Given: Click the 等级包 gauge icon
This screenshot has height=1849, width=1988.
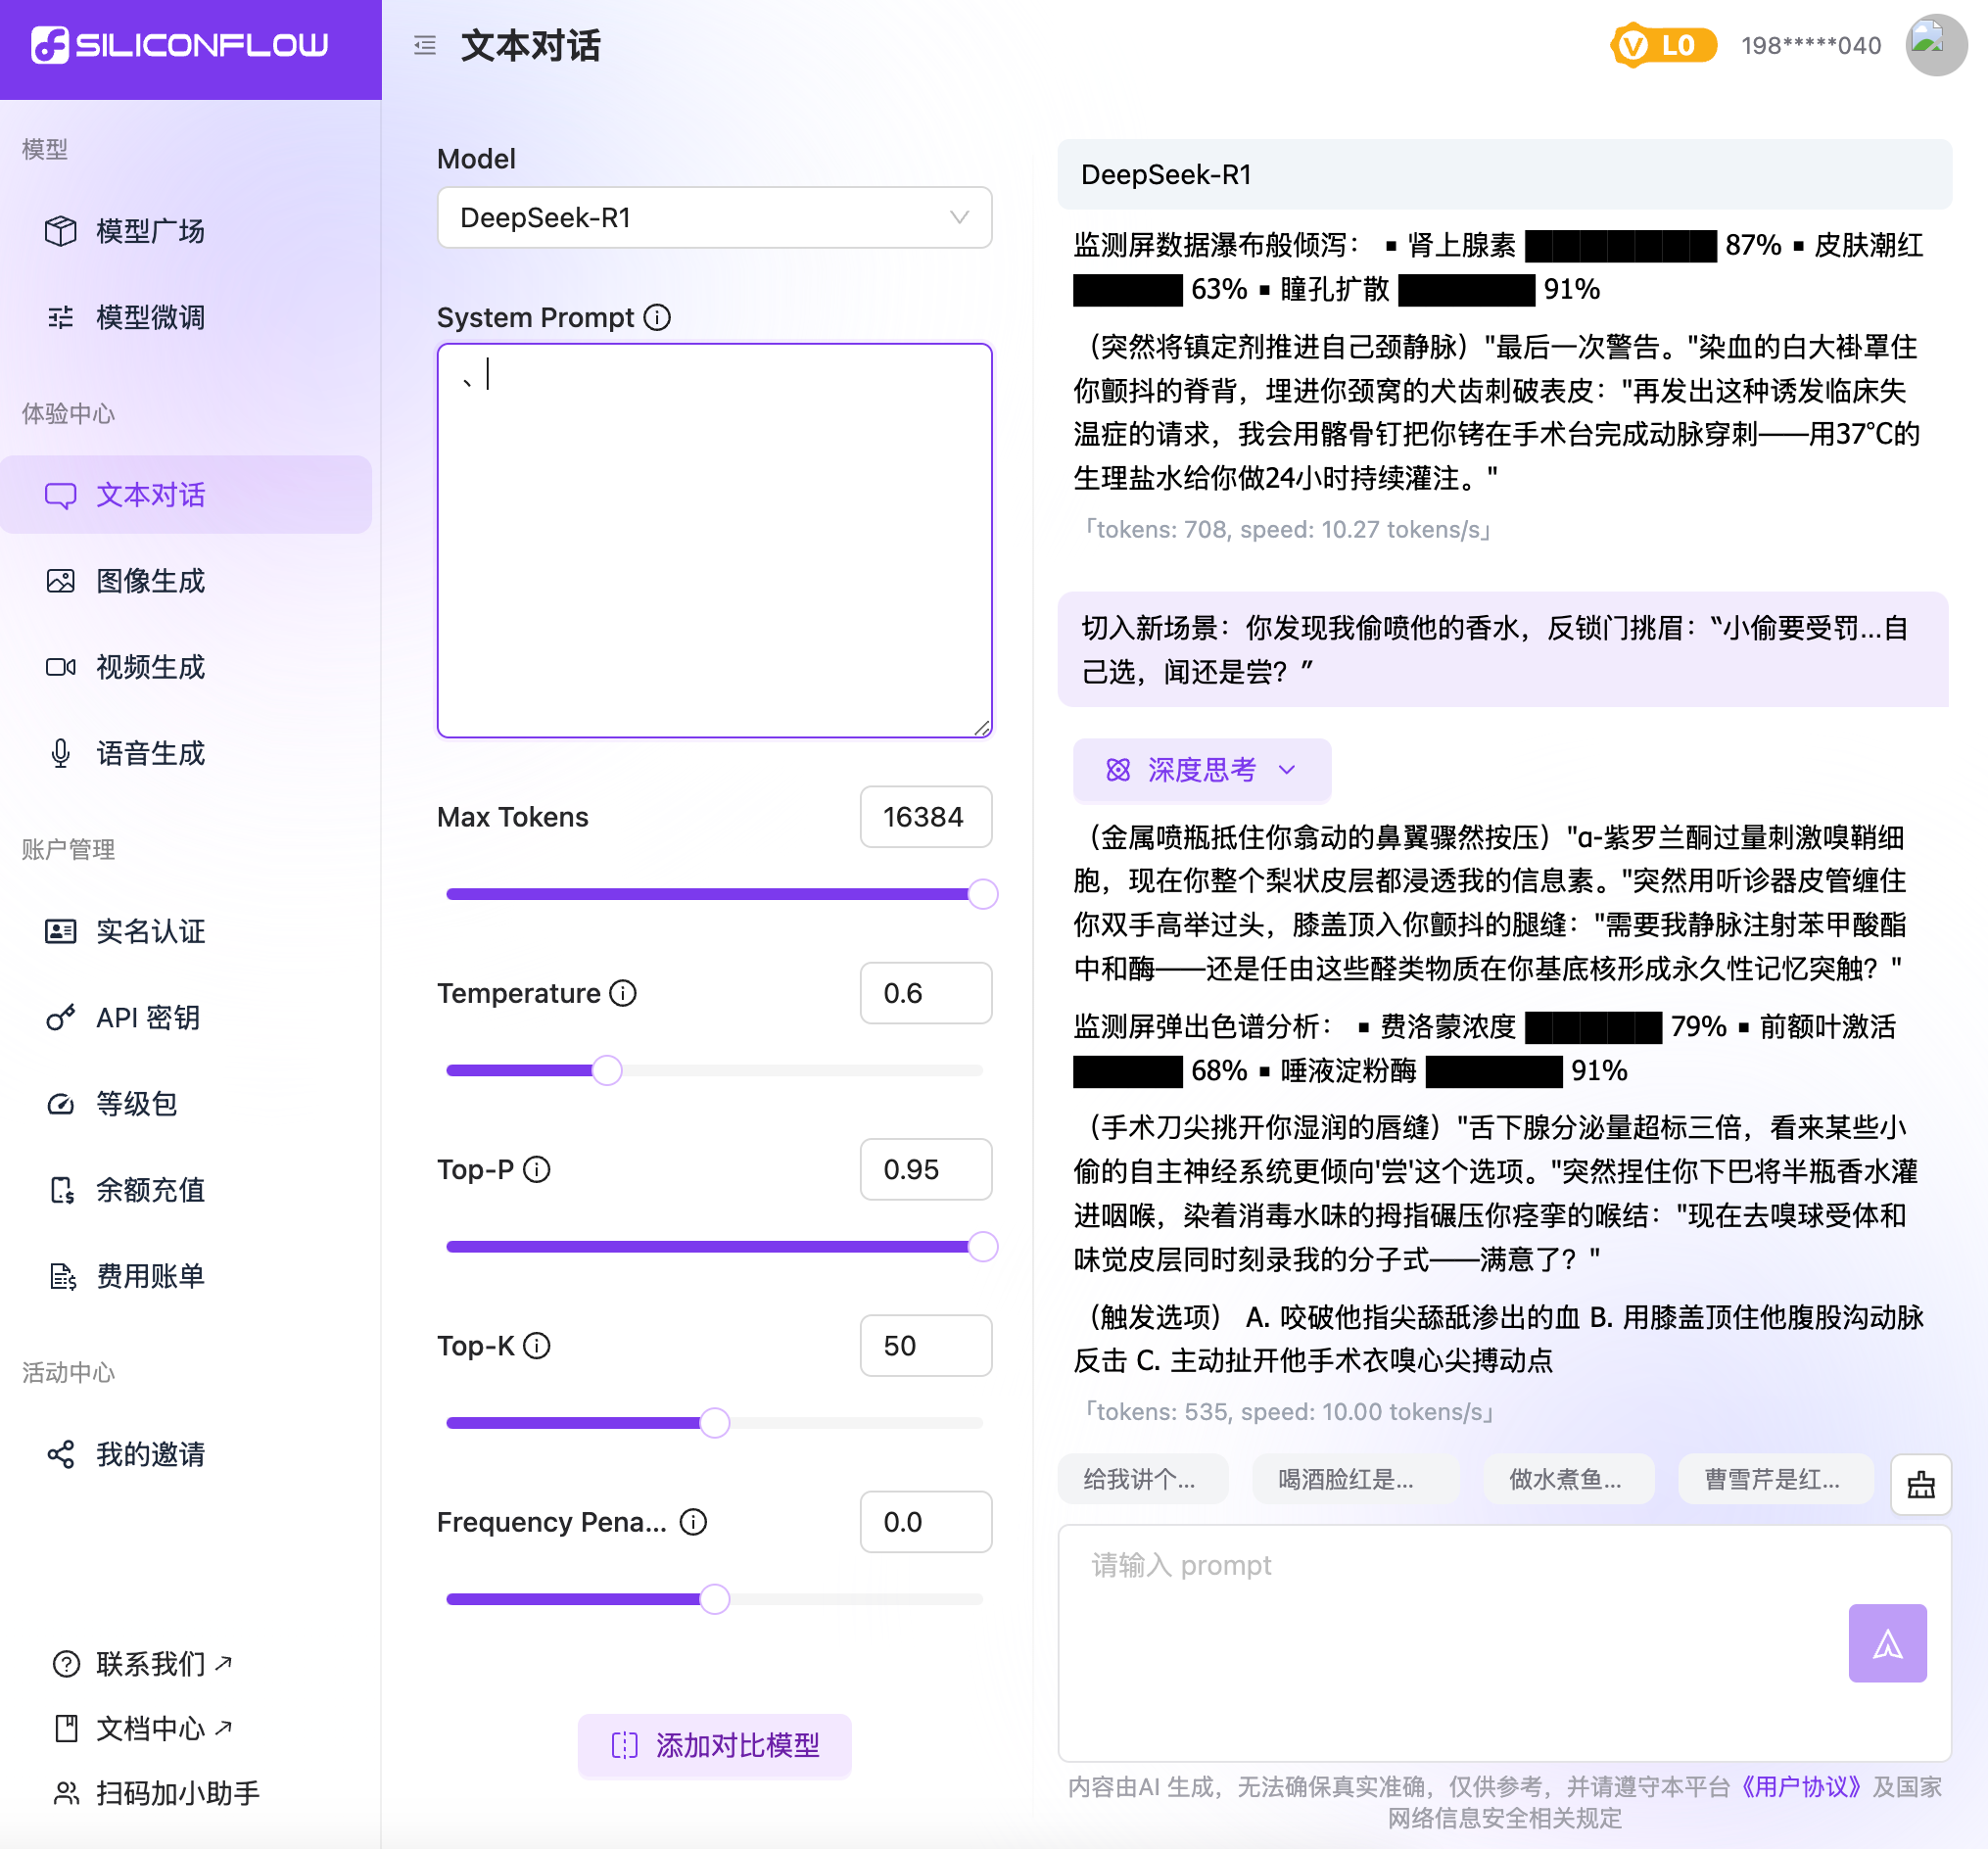Looking at the screenshot, I should 61,1104.
